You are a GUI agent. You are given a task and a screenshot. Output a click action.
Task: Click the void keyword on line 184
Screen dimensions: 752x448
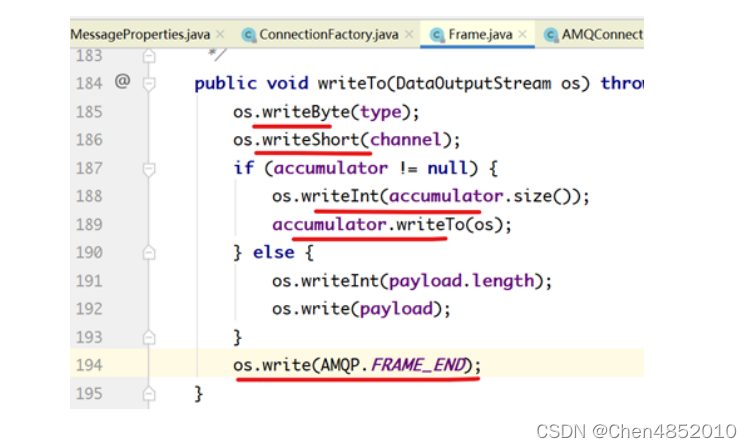287,84
